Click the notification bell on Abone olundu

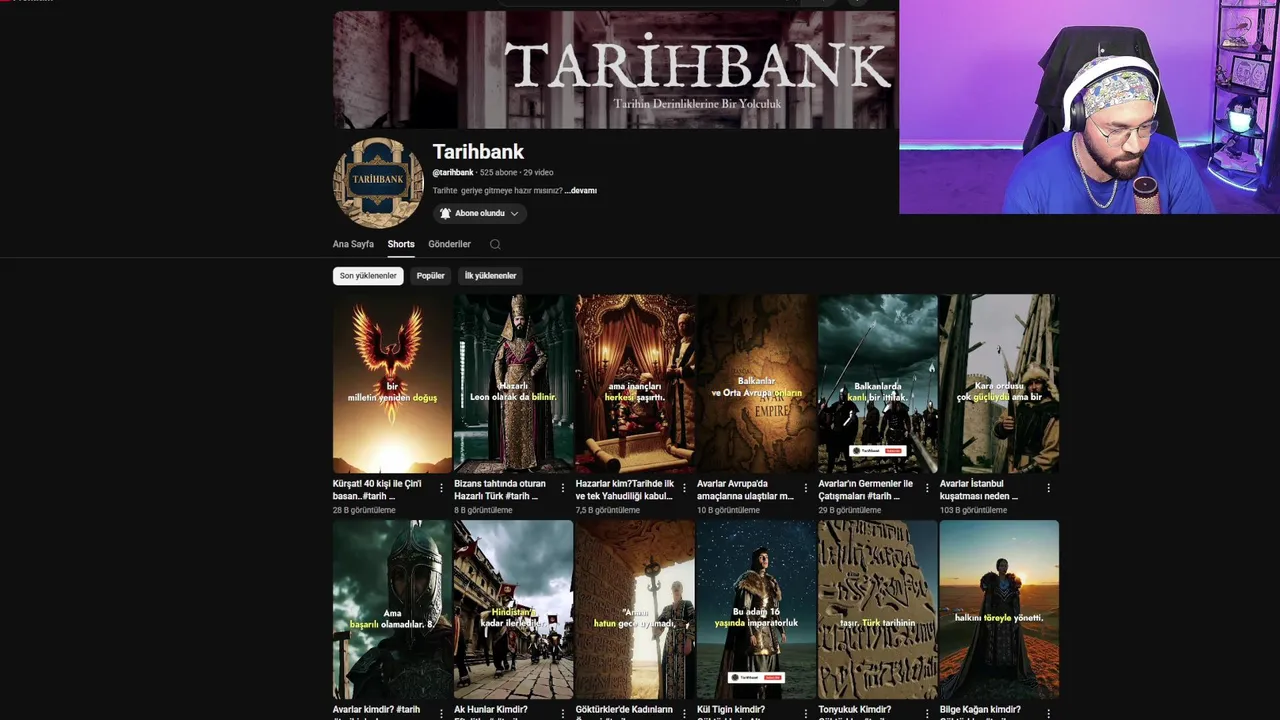pyautogui.click(x=446, y=213)
